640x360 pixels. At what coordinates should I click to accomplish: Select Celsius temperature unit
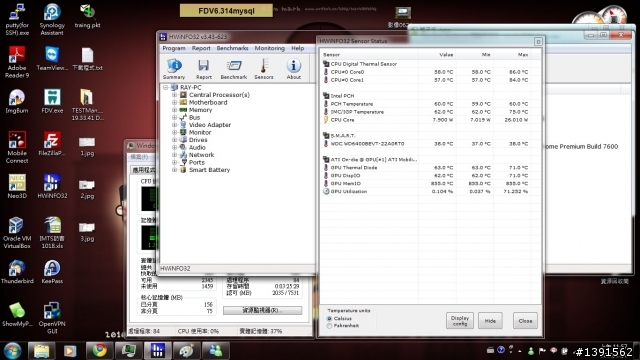pos(329,318)
